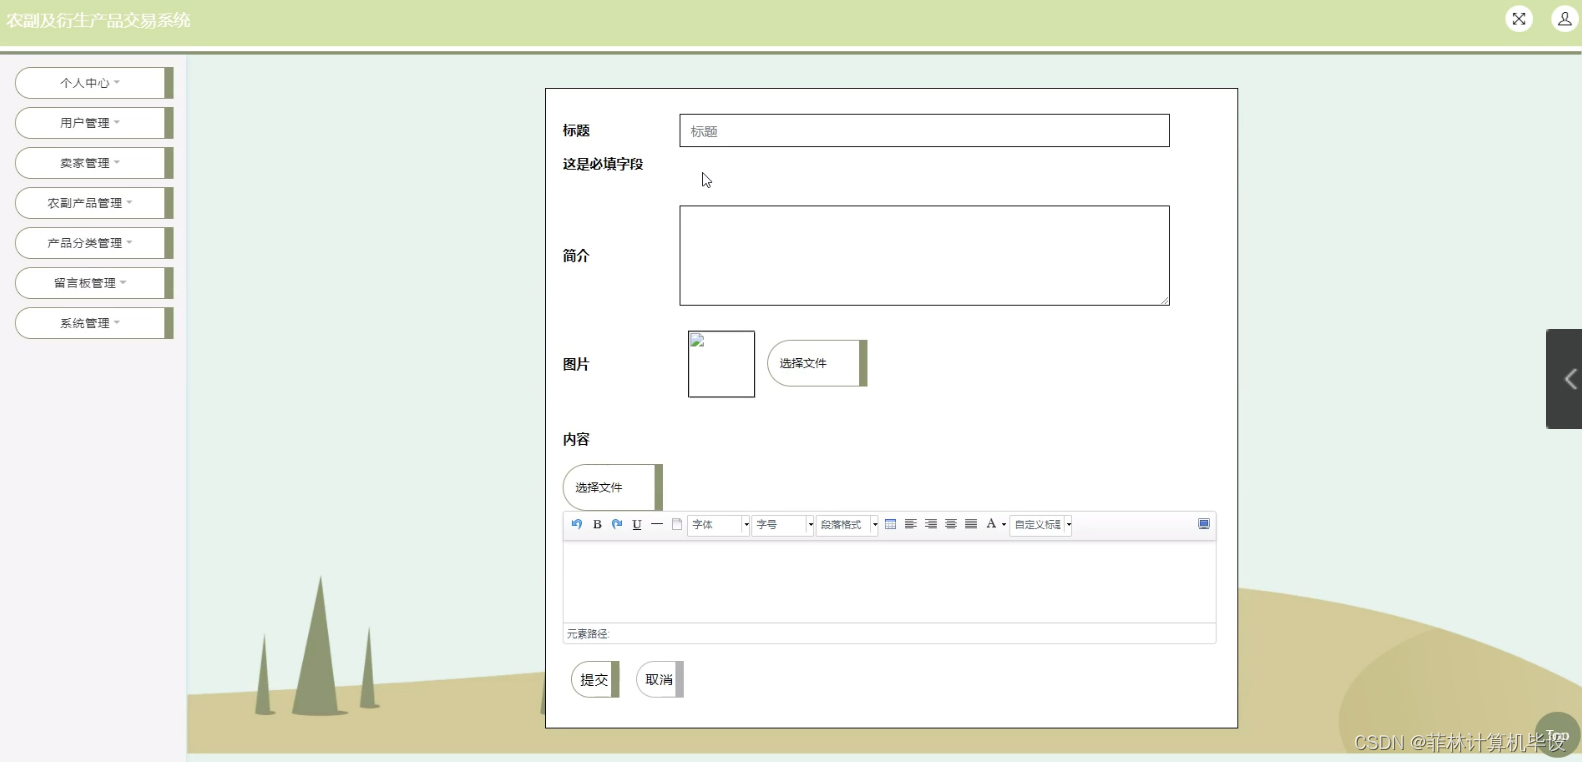The height and width of the screenshot is (762, 1582).
Task: Expand the 产品分类管理 sidebar menu
Action: coord(94,243)
